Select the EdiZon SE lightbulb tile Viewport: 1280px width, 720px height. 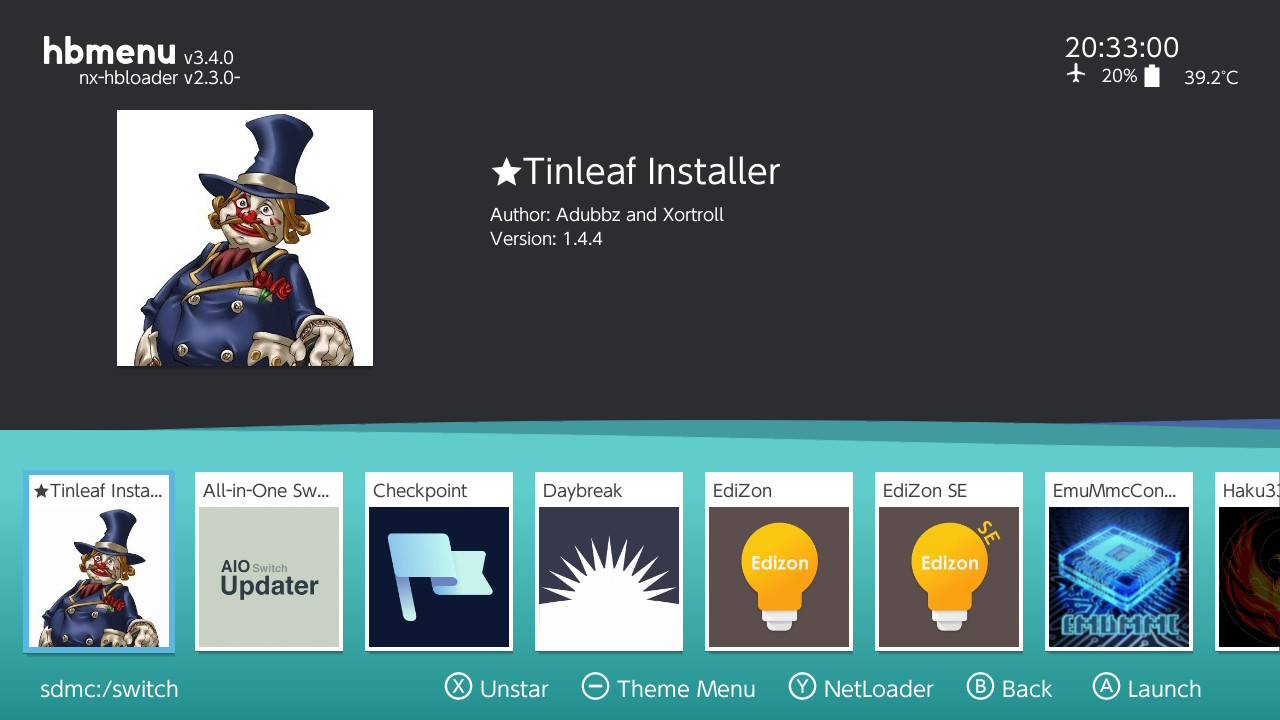949,562
